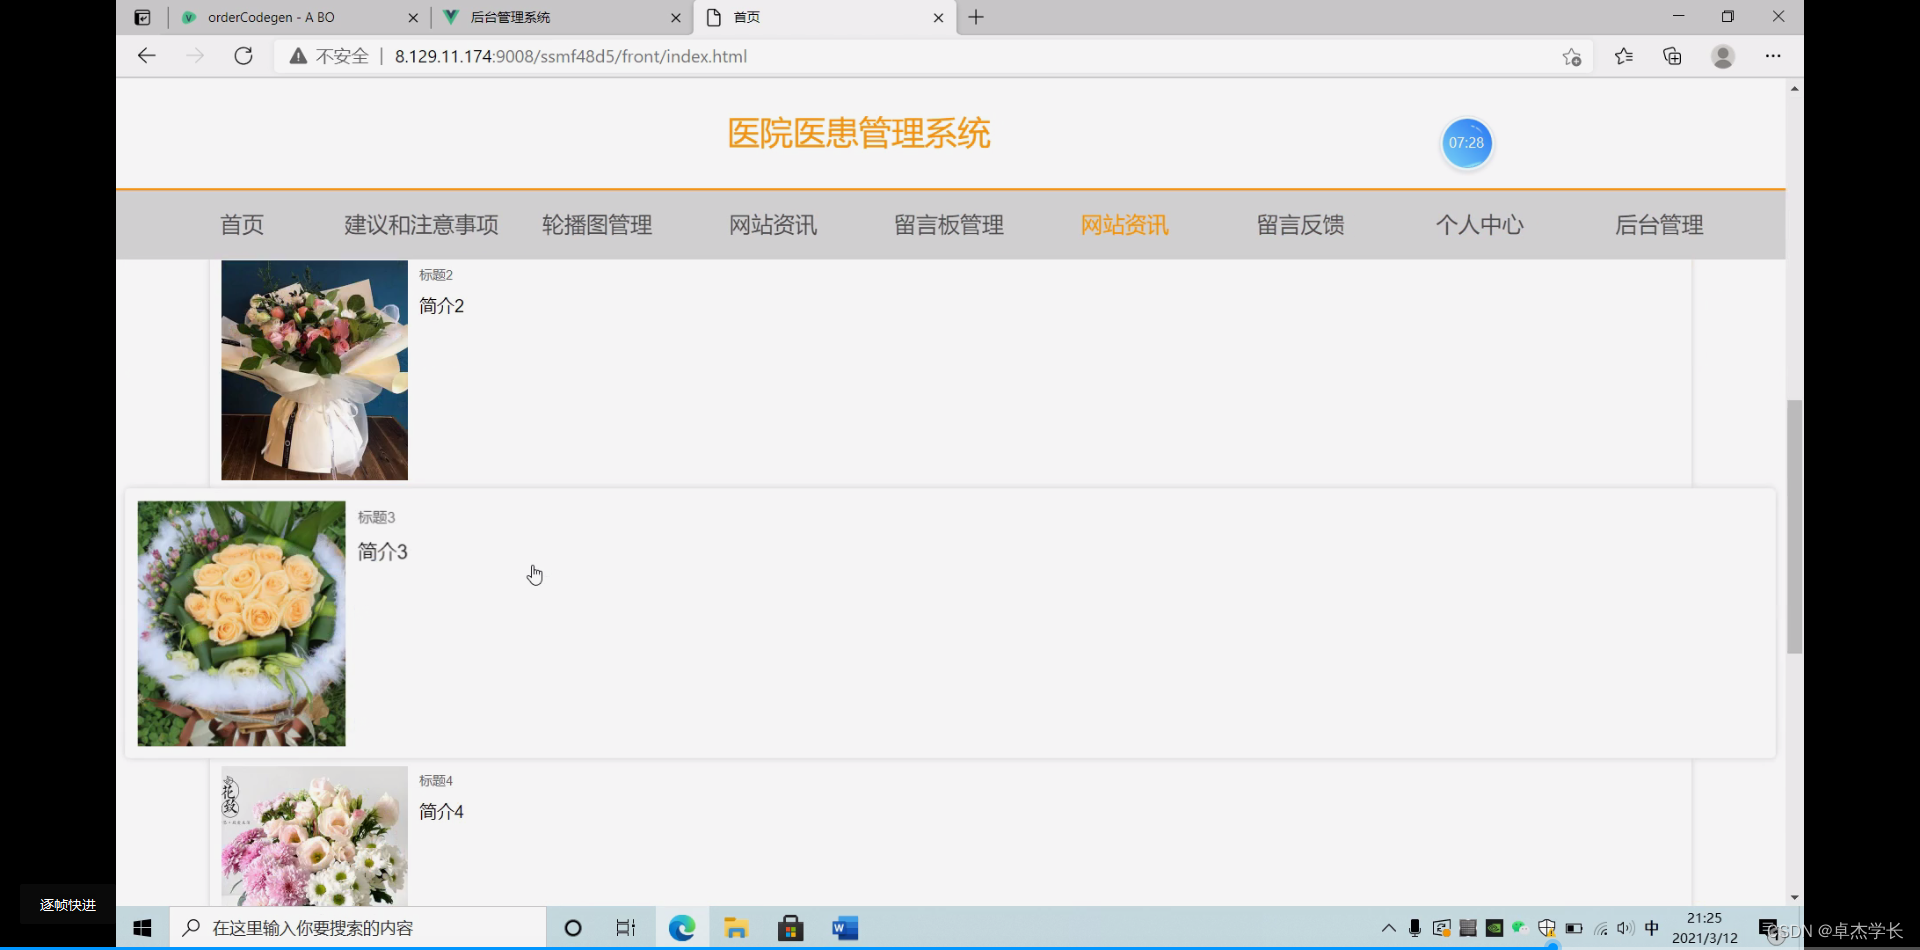Open the browser settings menu (...)
Screen dimensions: 1920x950
[1774, 56]
